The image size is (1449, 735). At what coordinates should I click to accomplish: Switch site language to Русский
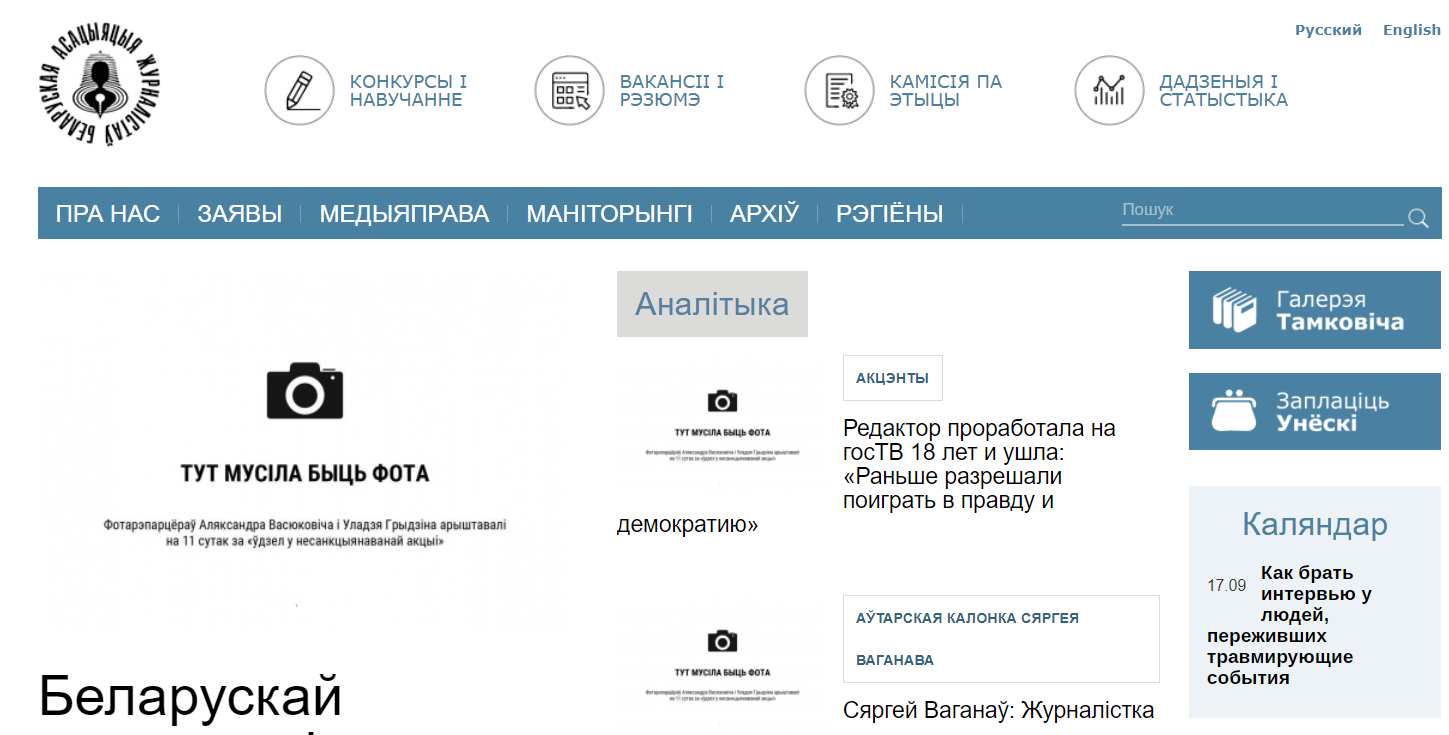coord(1328,30)
